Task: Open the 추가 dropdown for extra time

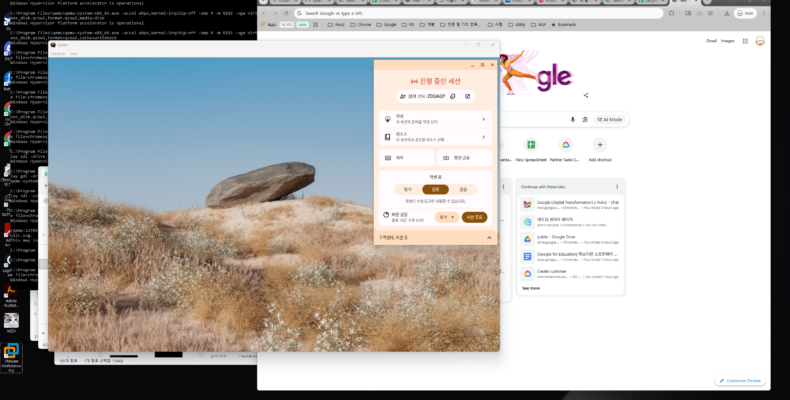Action: pyautogui.click(x=446, y=216)
